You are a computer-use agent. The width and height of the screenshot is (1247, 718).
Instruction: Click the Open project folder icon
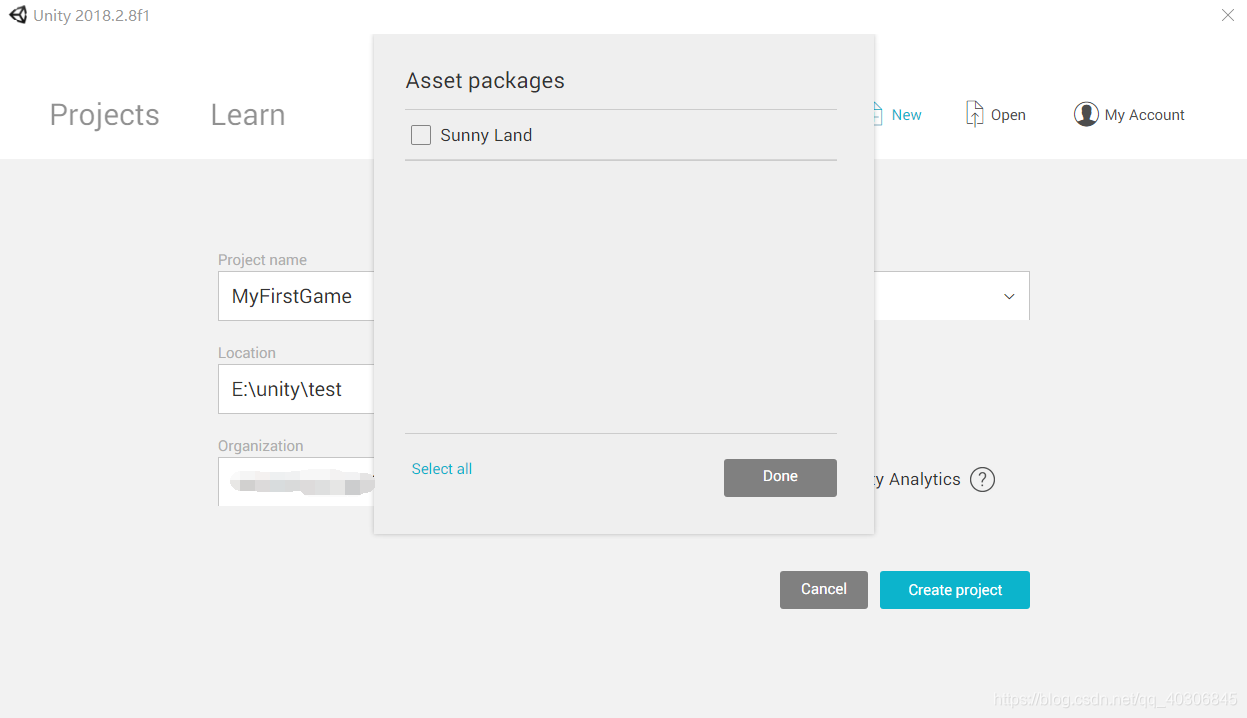click(x=974, y=114)
